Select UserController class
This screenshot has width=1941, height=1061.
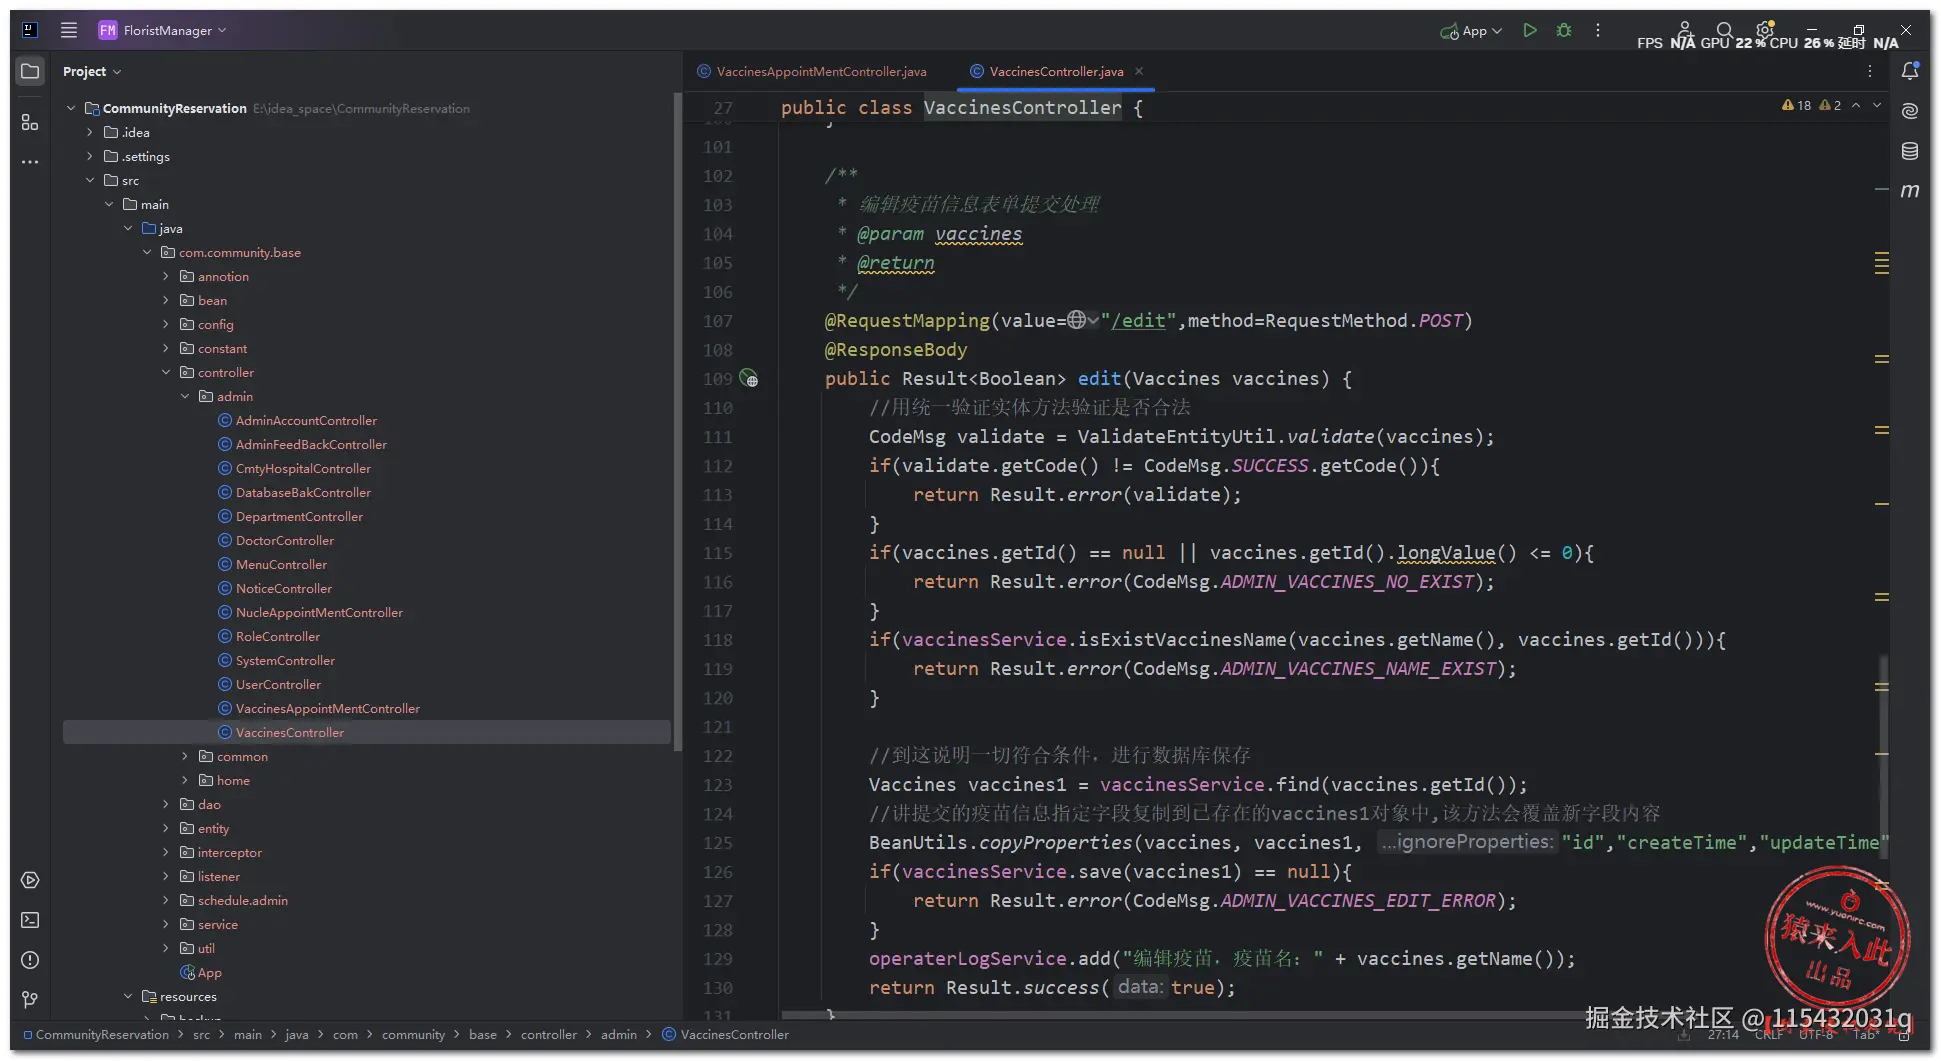278,684
